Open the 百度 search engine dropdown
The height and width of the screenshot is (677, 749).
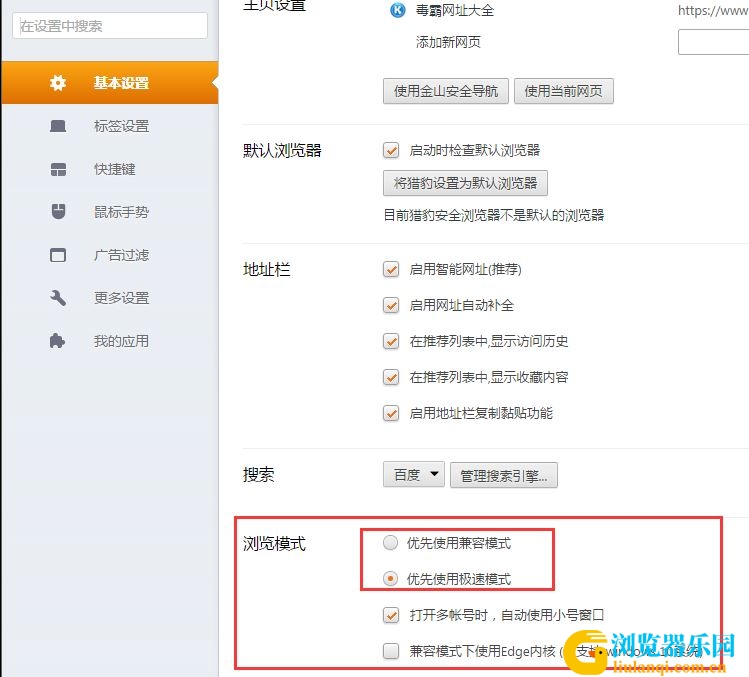(414, 474)
